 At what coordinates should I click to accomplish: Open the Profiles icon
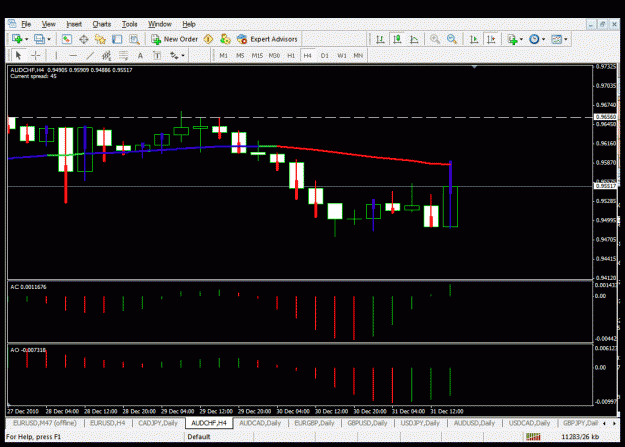pyautogui.click(x=39, y=39)
